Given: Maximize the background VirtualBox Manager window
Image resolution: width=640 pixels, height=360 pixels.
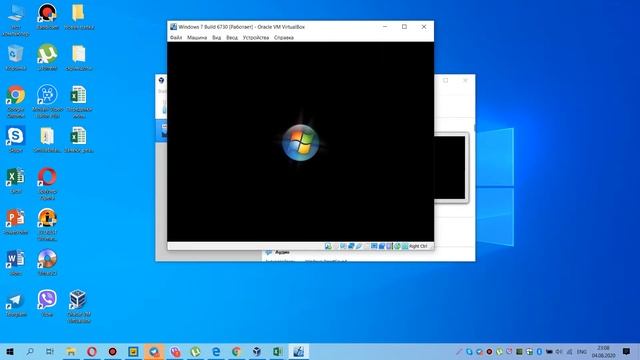Looking at the screenshot, I should [x=445, y=80].
